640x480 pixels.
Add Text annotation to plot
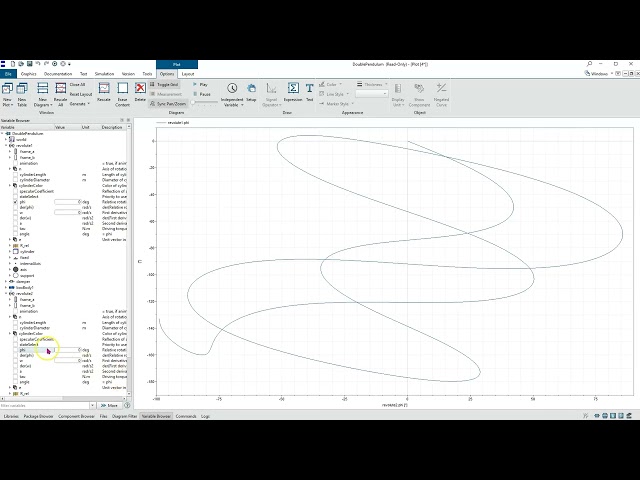point(309,92)
